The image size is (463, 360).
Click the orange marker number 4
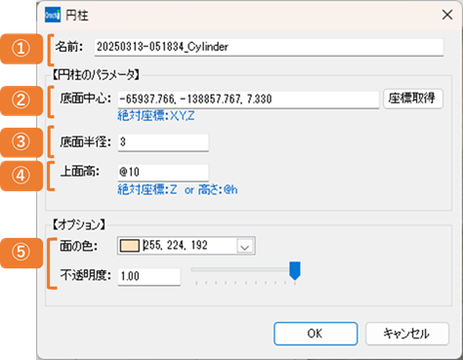[x=21, y=176]
